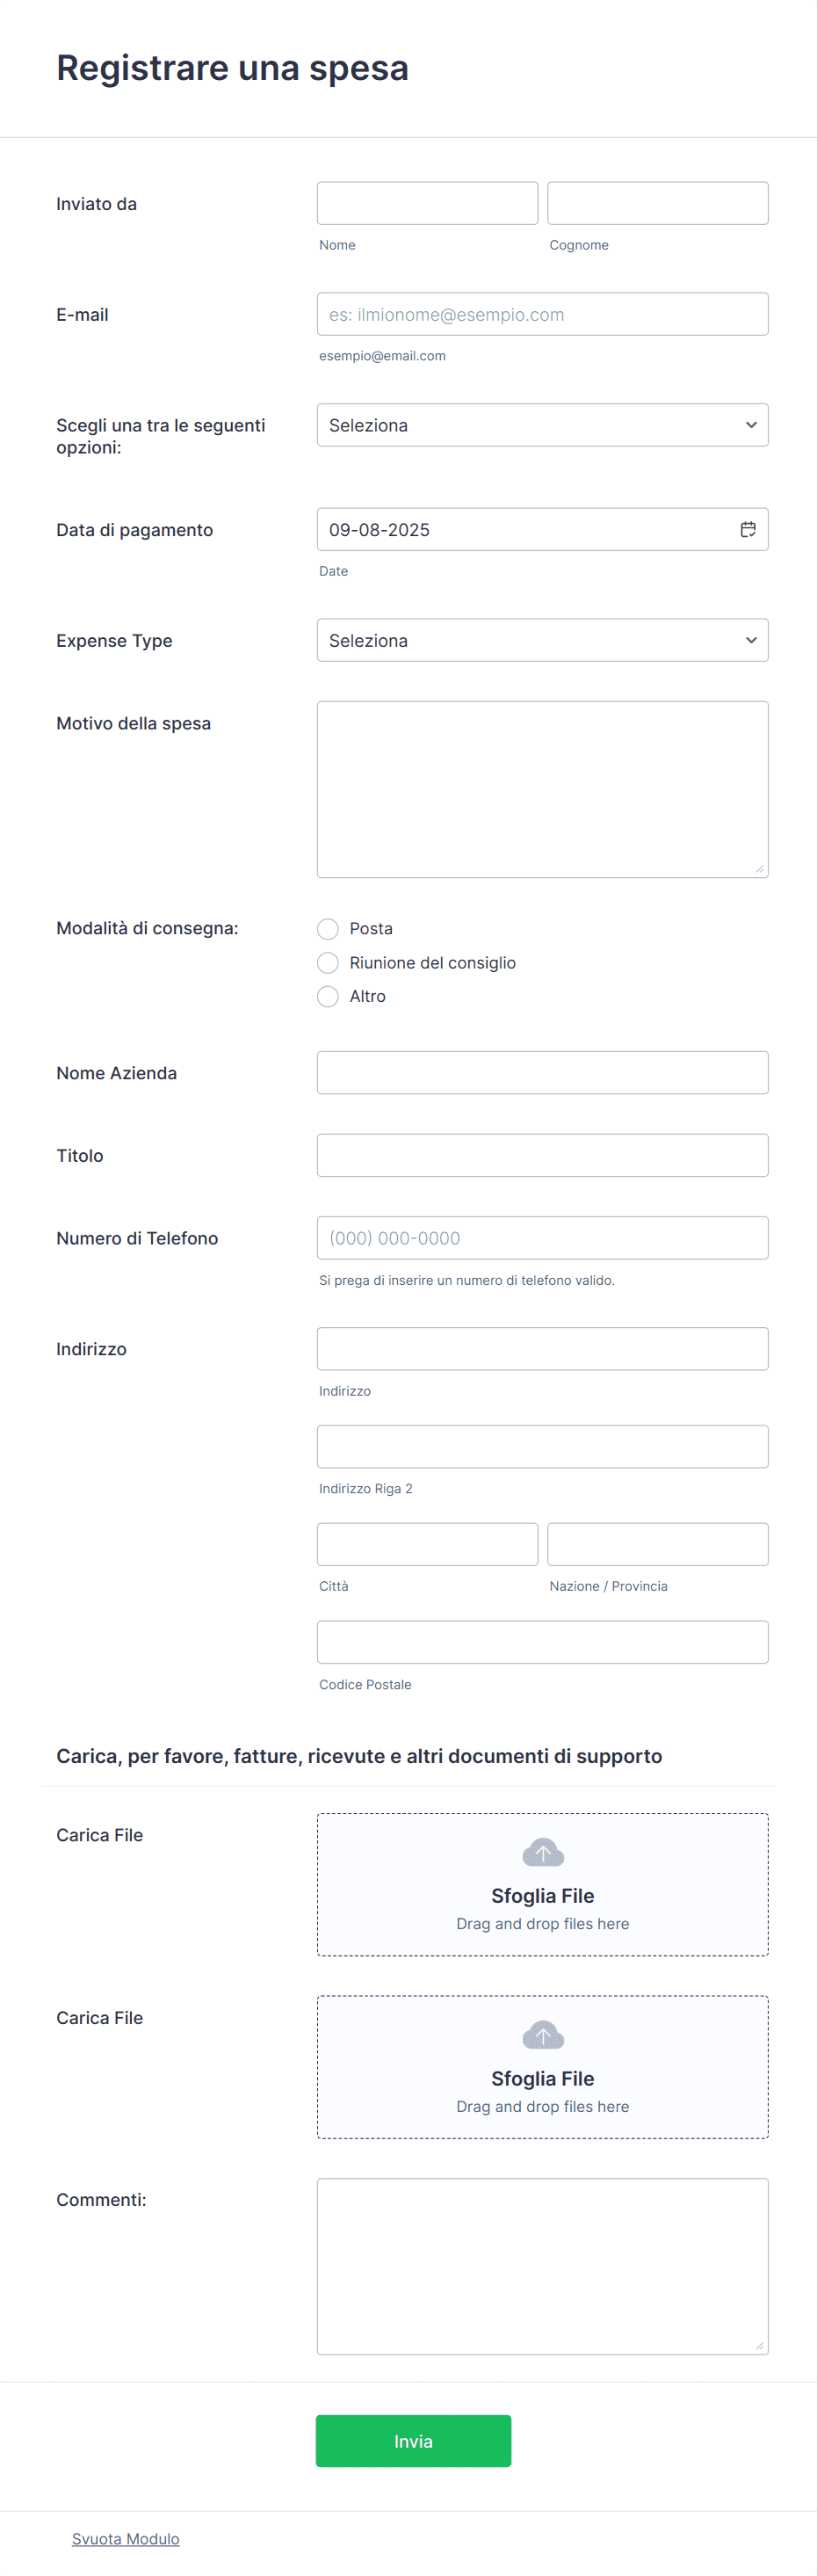The height and width of the screenshot is (2576, 817).
Task: Click Sfoglia File in second upload area
Action: tap(543, 2078)
